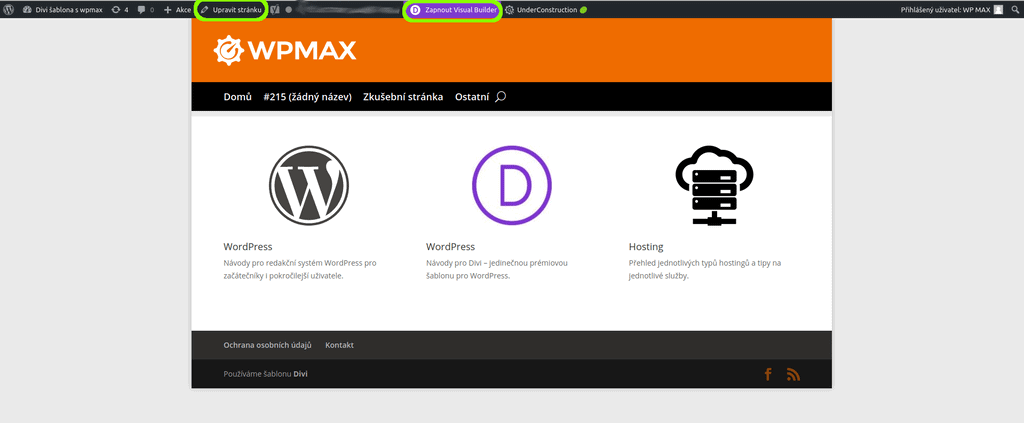
Task: Open comments with the speech bubble icon
Action: (146, 10)
